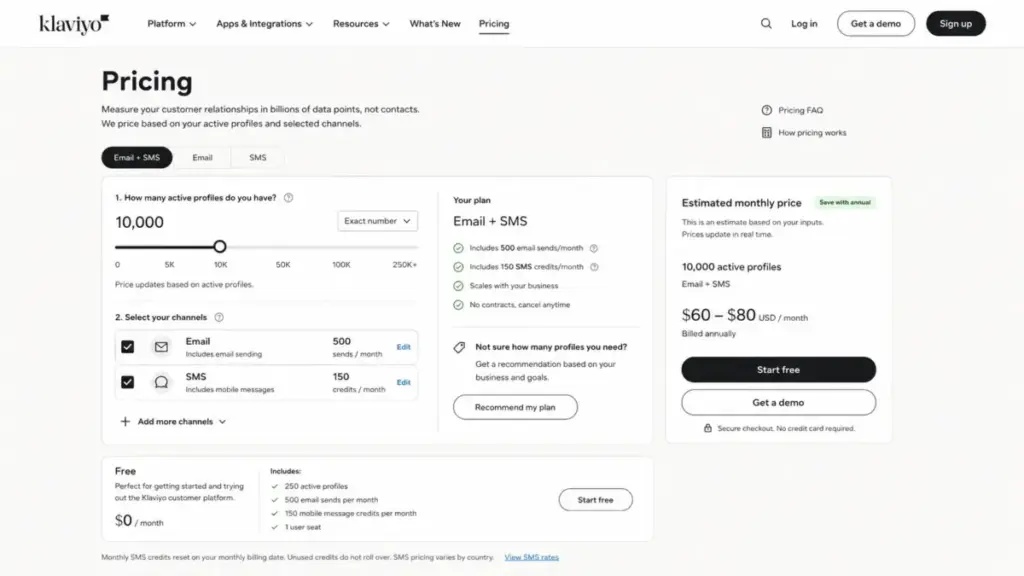
Task: Click the 5K slider label
Action: click(x=170, y=265)
